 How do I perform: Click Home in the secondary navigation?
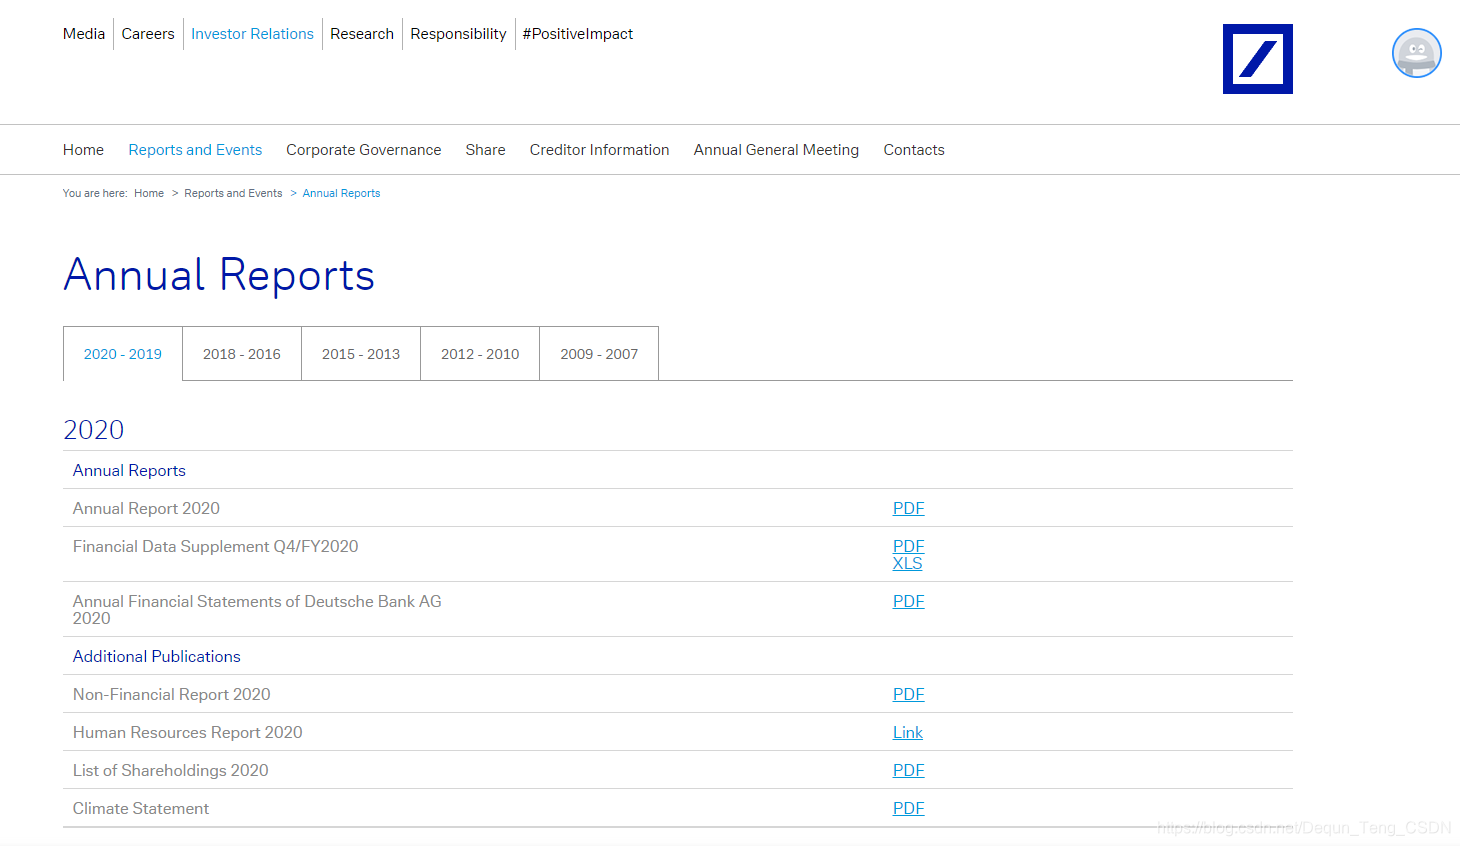(x=83, y=150)
